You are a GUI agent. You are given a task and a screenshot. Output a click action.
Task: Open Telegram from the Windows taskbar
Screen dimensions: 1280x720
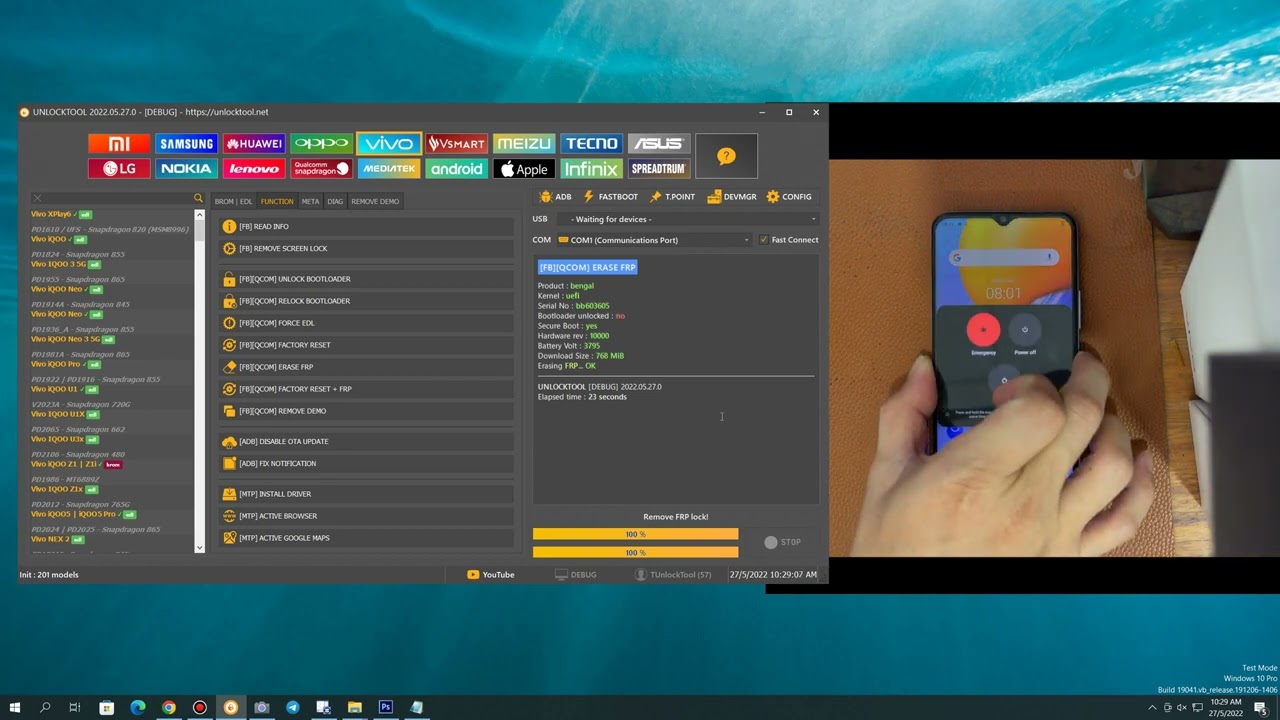coord(292,707)
